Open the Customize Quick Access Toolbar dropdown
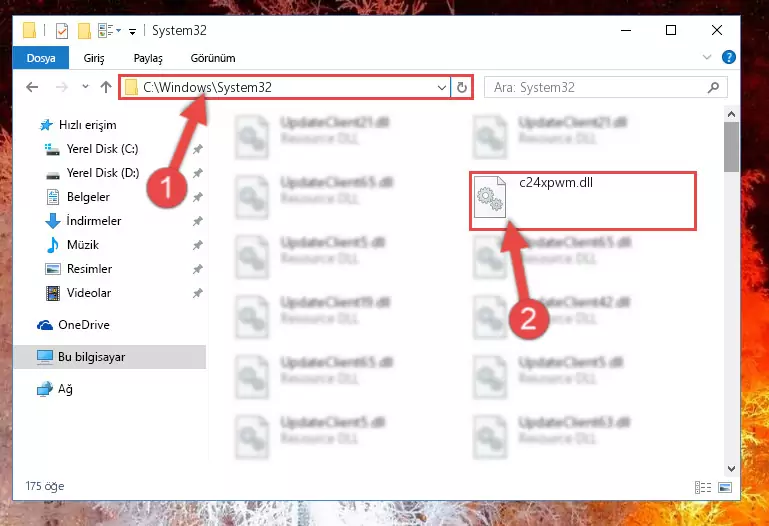The image size is (769, 526). [132, 32]
